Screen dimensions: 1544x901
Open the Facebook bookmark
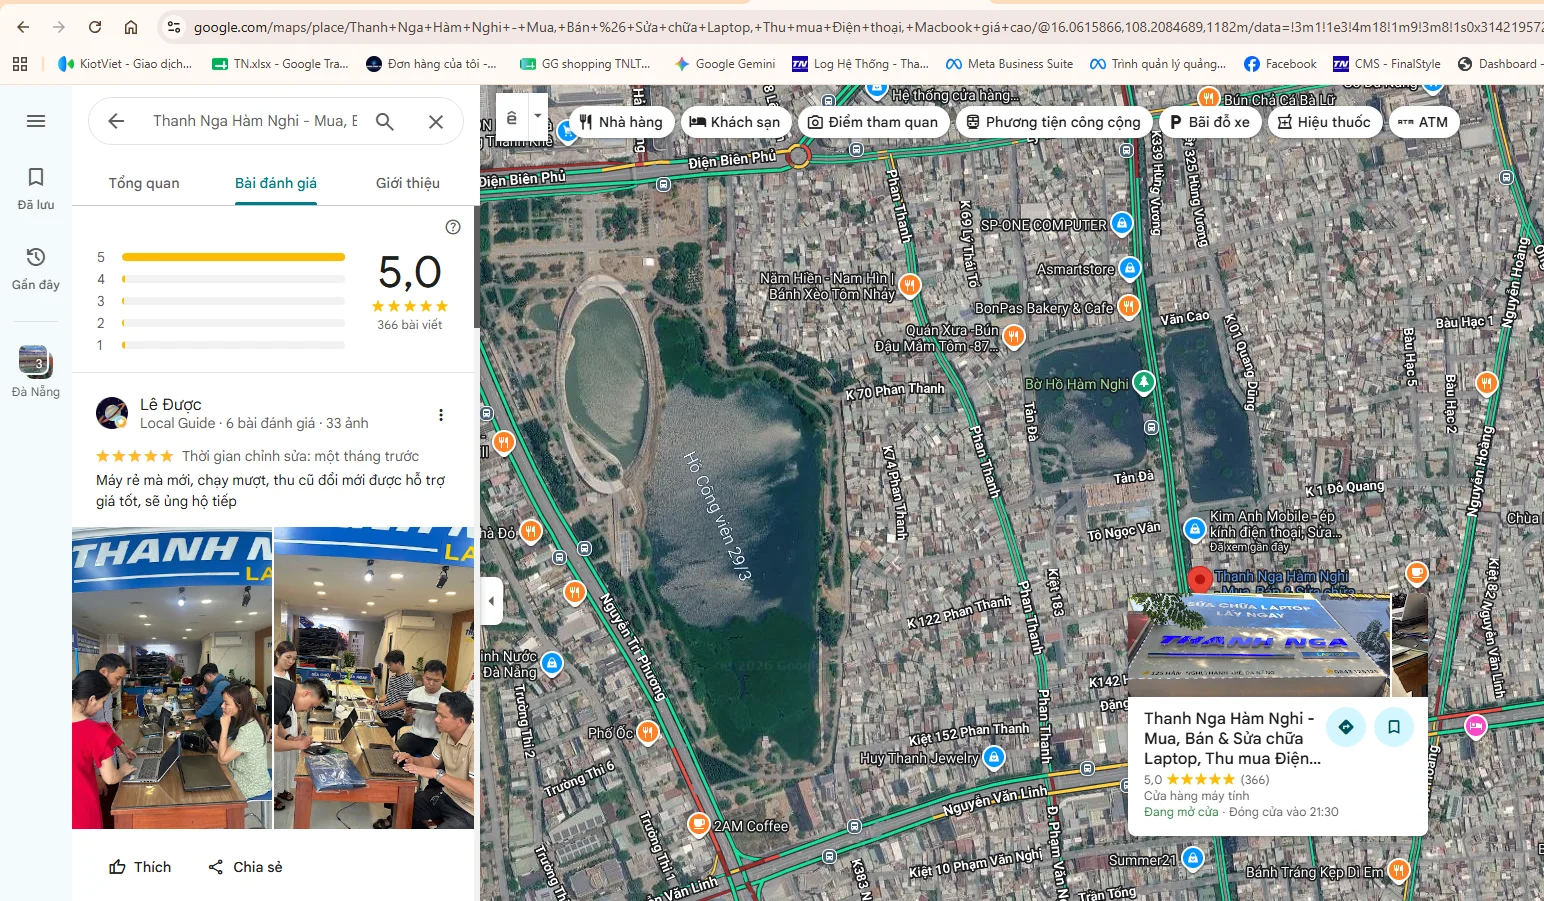click(1280, 64)
